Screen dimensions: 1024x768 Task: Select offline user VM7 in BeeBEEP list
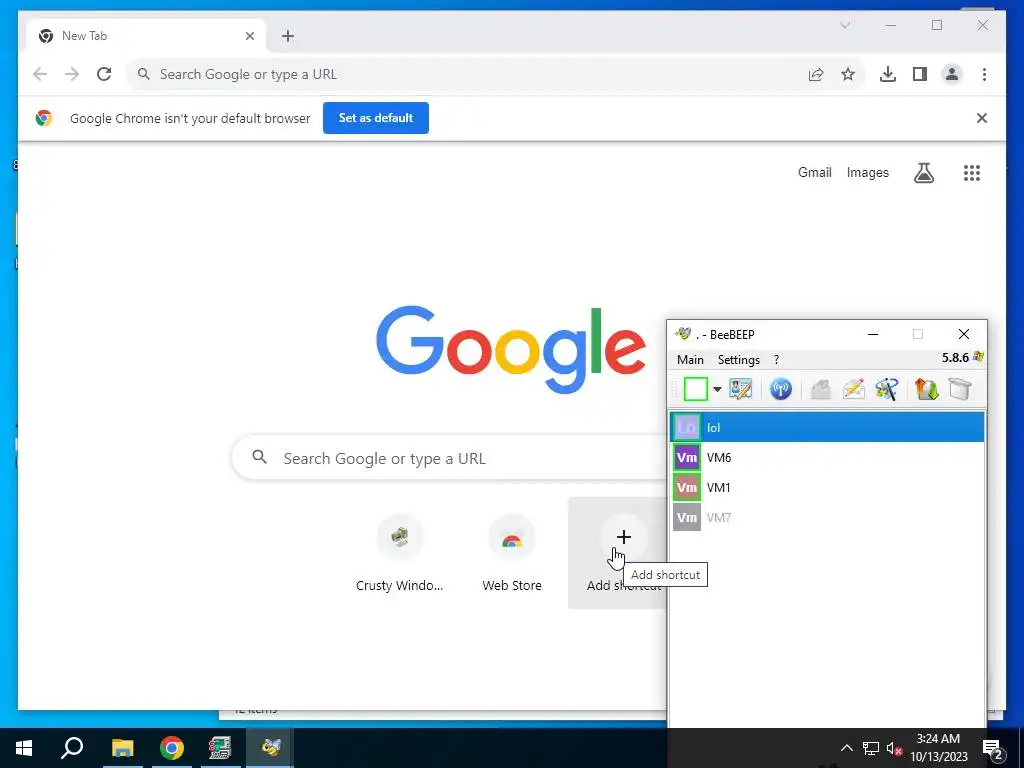coord(827,517)
